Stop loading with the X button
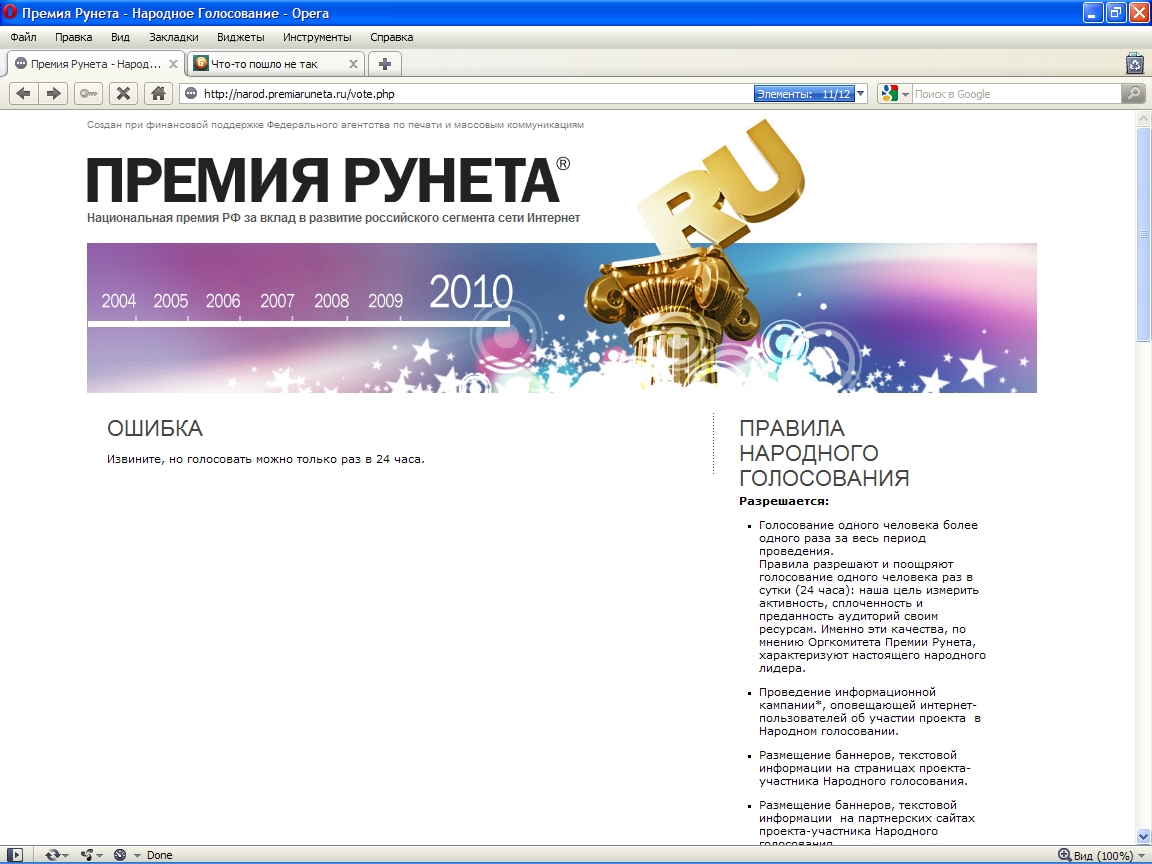 [123, 93]
